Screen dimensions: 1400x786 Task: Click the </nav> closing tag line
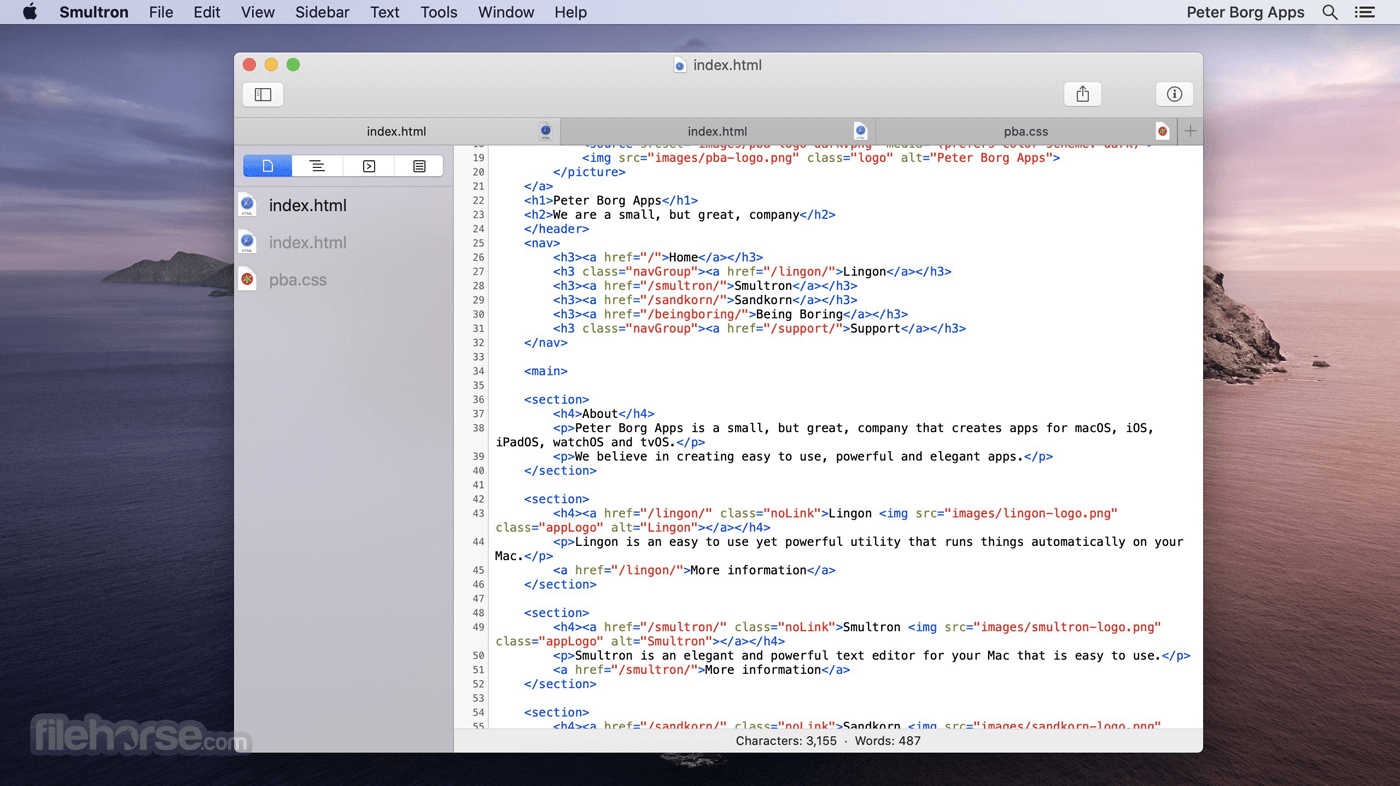point(546,343)
